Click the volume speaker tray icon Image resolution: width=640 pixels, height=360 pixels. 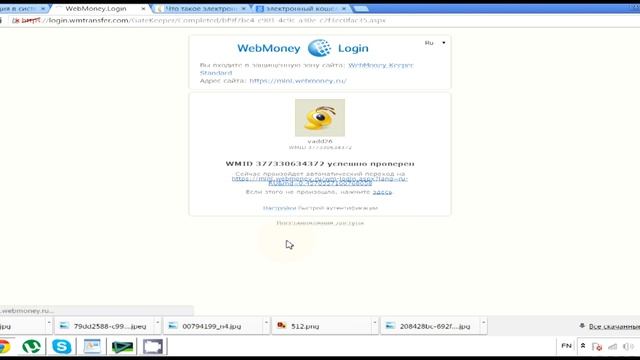629,347
